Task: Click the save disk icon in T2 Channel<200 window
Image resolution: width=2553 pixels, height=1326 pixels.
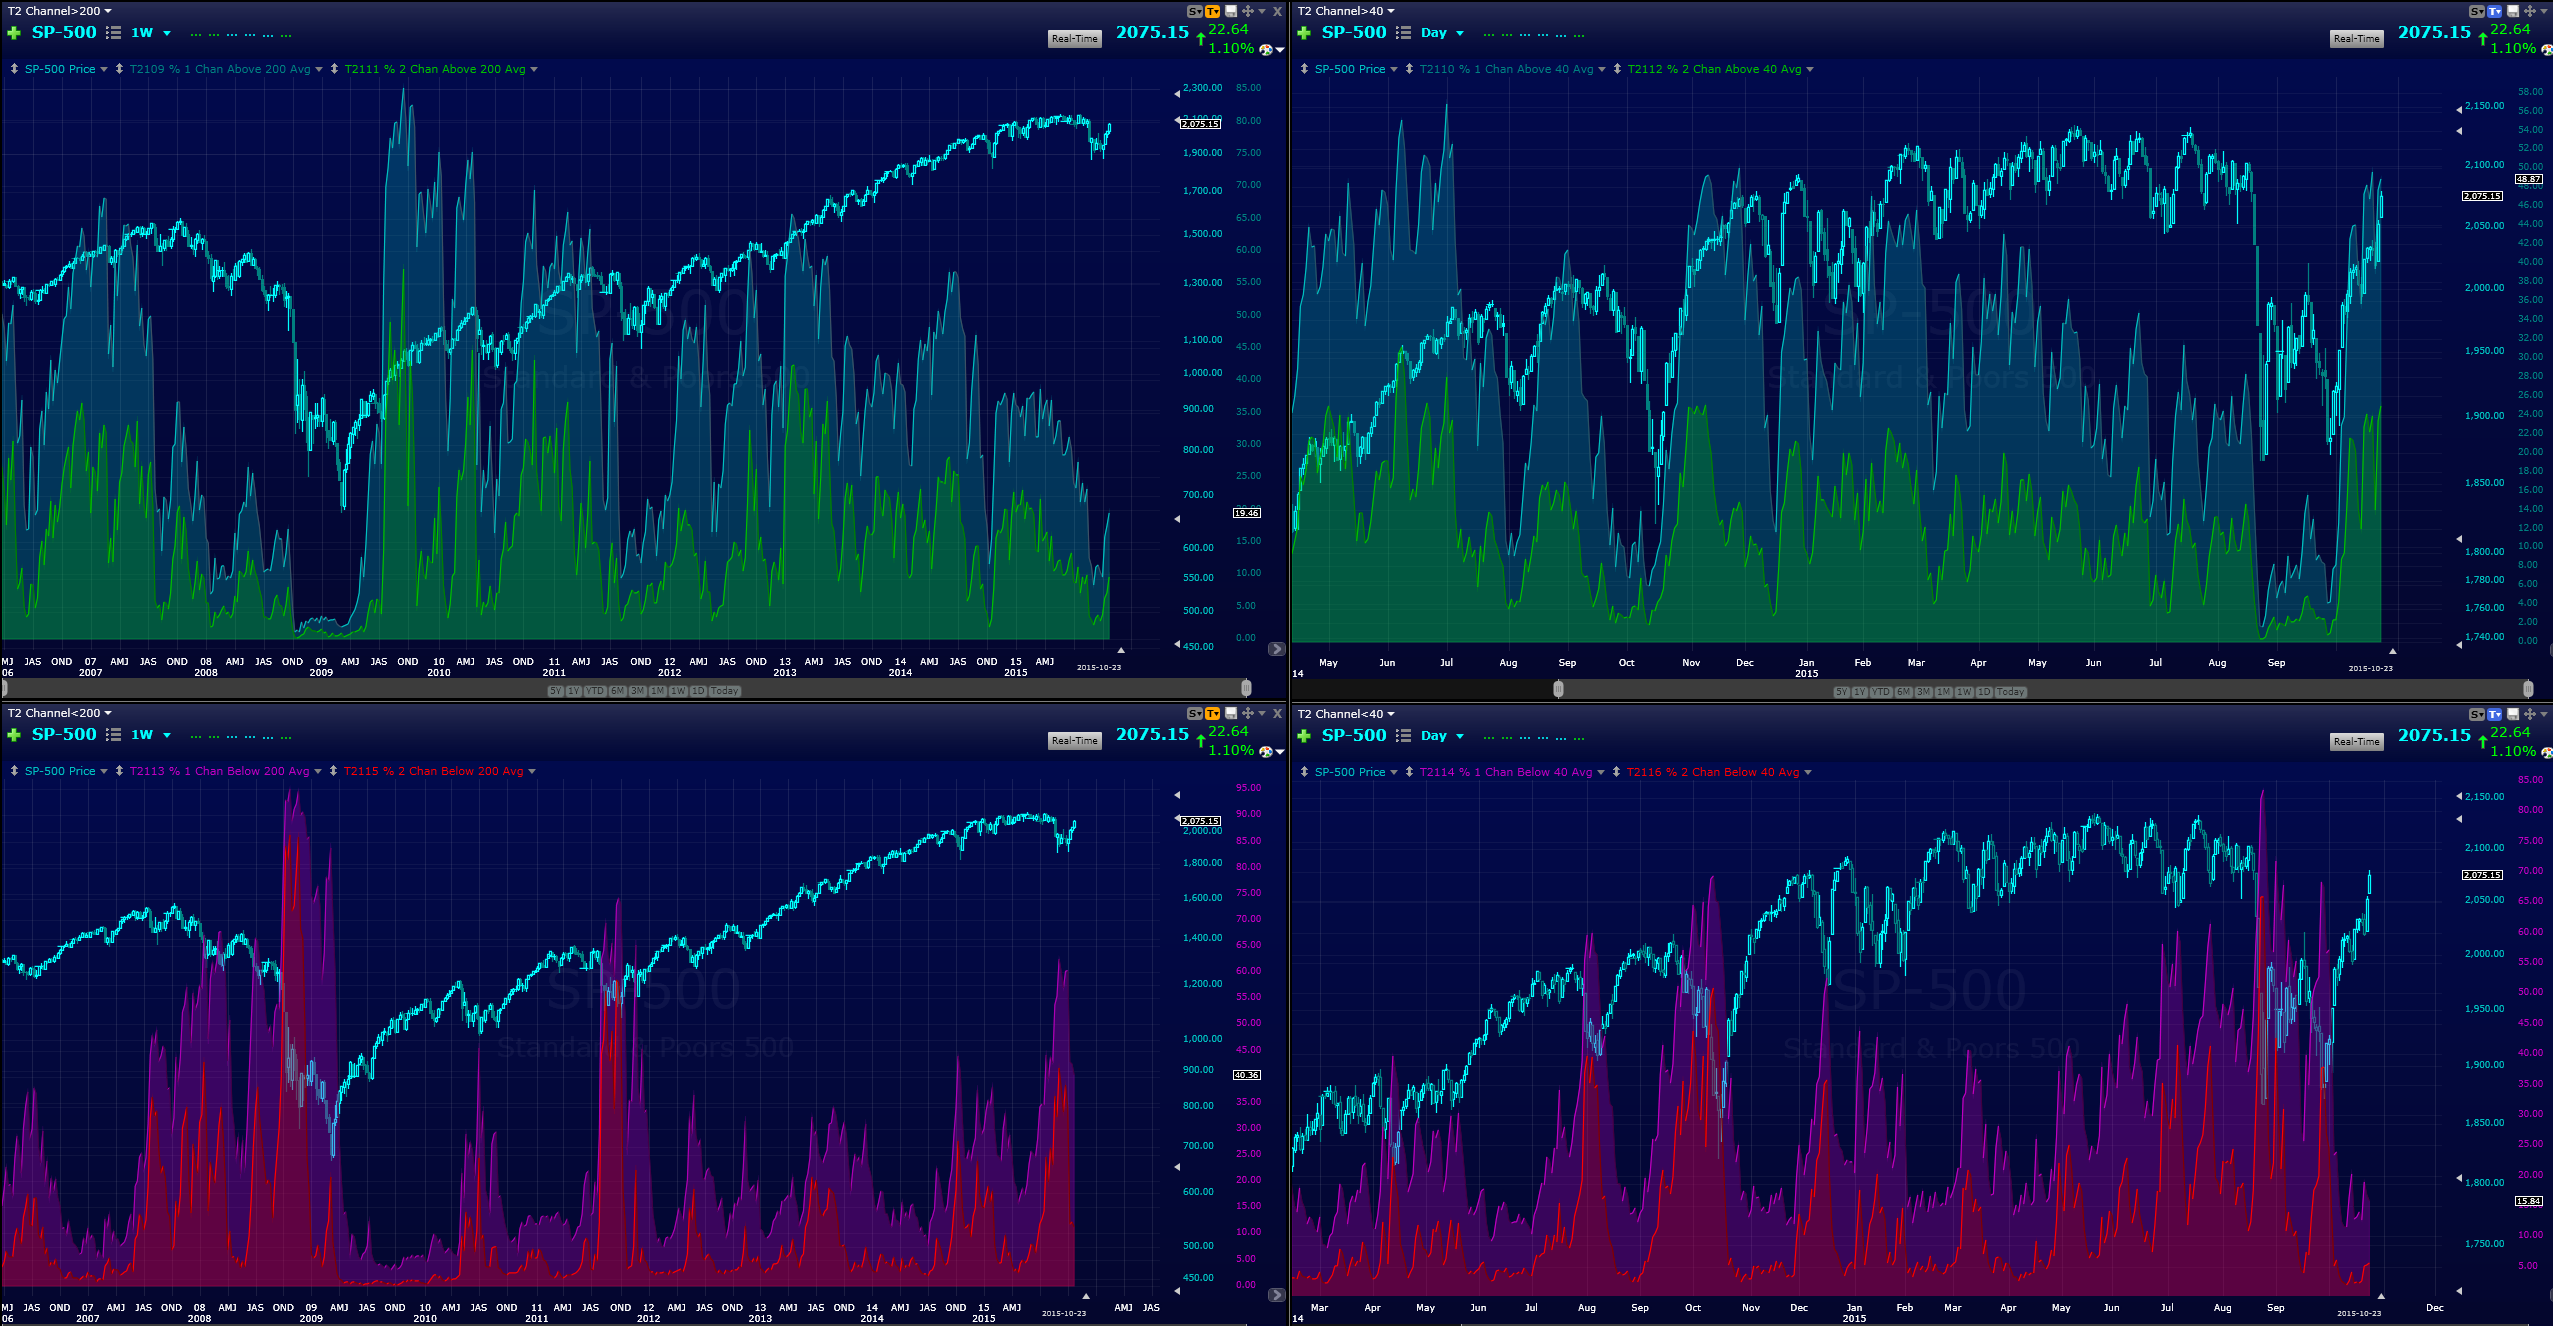Action: [x=1231, y=714]
